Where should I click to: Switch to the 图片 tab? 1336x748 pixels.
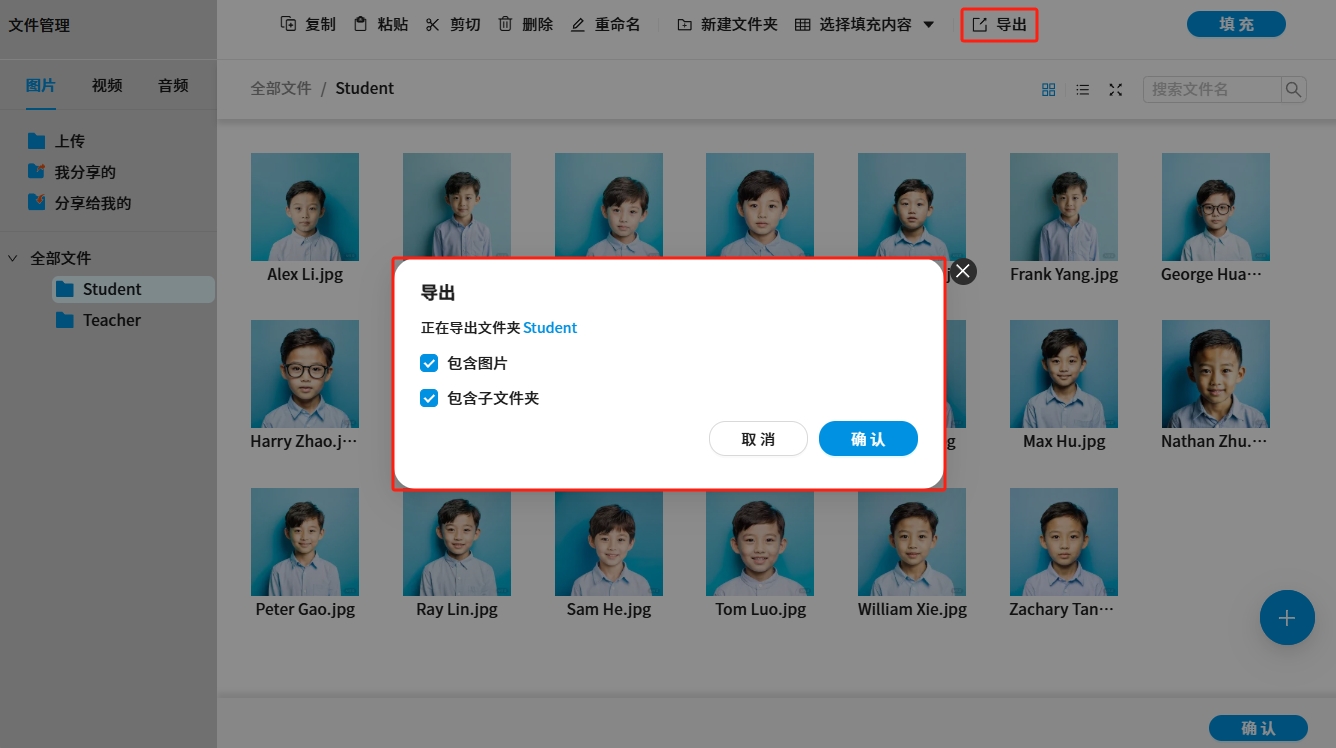41,85
